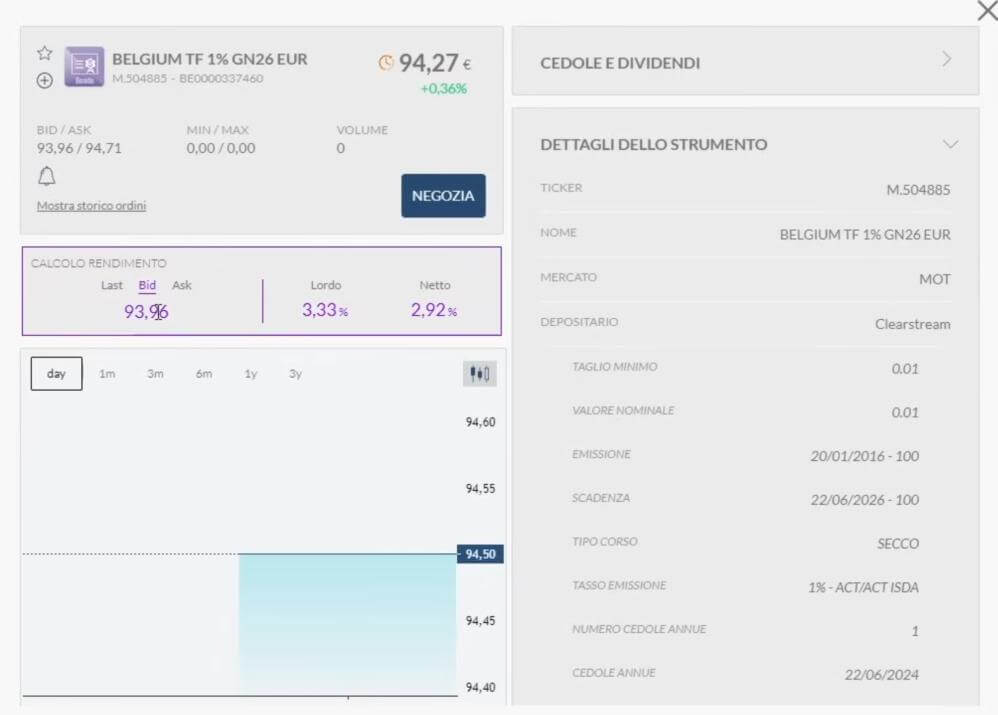Image resolution: width=998 pixels, height=715 pixels.
Task: Select the day chart period
Action: 56,374
